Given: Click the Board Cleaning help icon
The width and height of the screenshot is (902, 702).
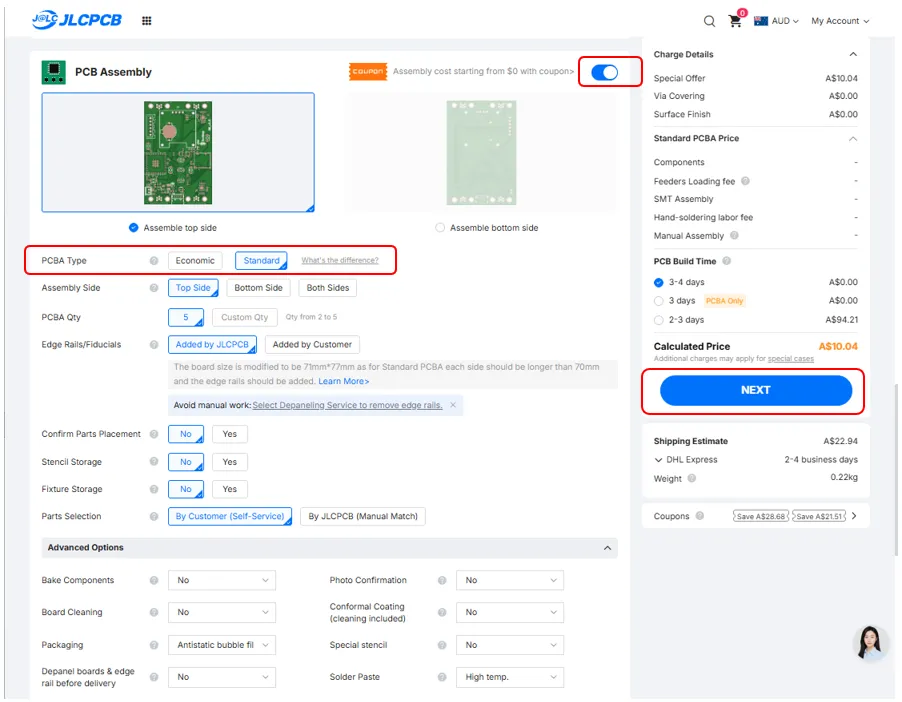Looking at the screenshot, I should (x=154, y=612).
